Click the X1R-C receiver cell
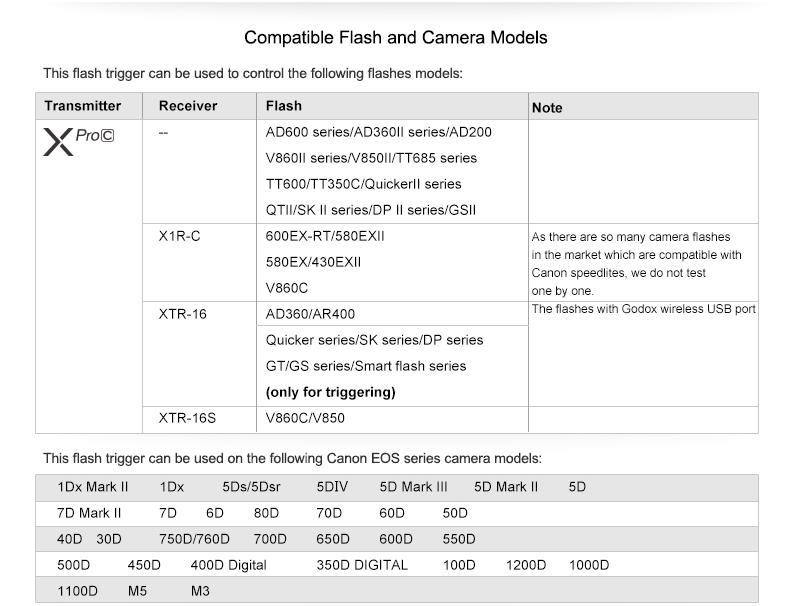This screenshot has height=606, width=790. (x=180, y=236)
